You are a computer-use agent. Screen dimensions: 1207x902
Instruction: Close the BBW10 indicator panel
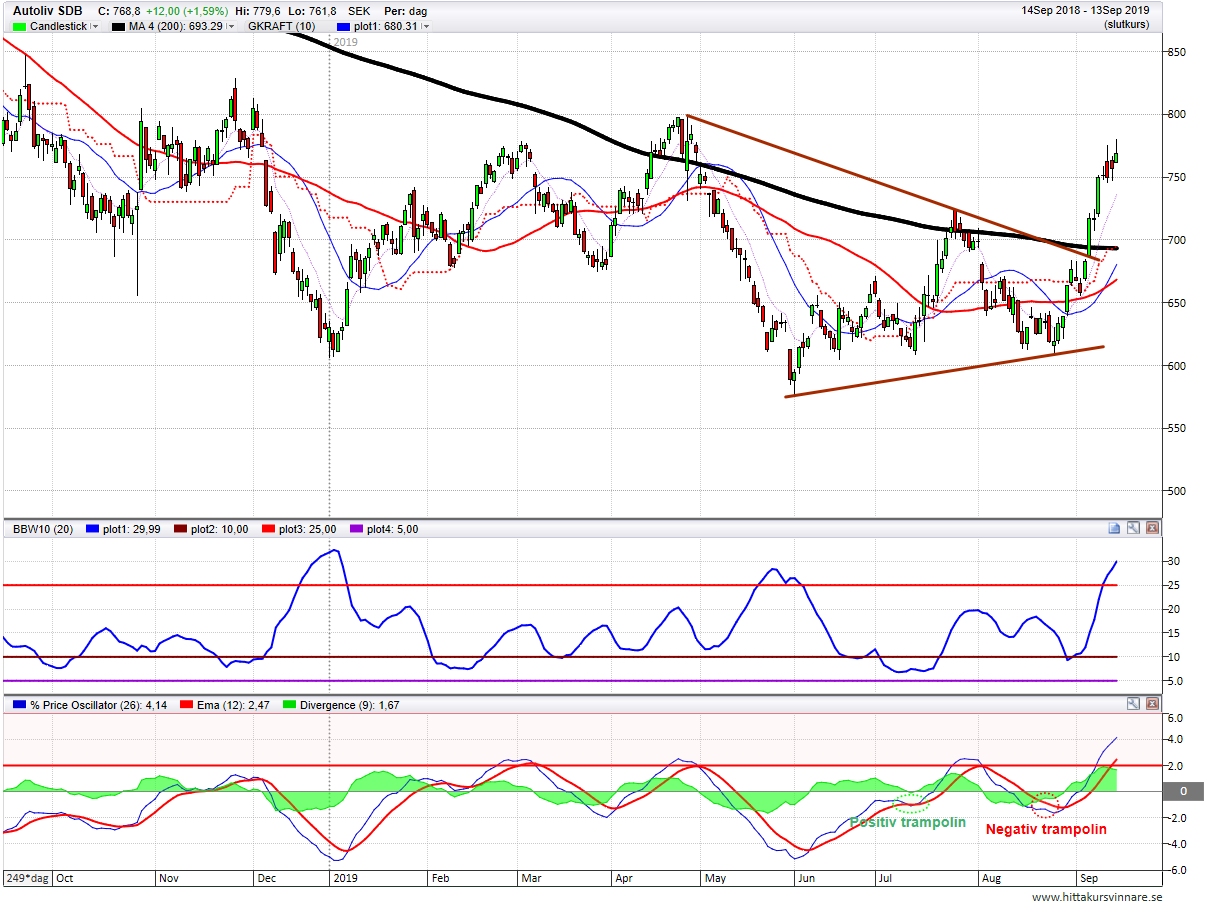(1152, 528)
